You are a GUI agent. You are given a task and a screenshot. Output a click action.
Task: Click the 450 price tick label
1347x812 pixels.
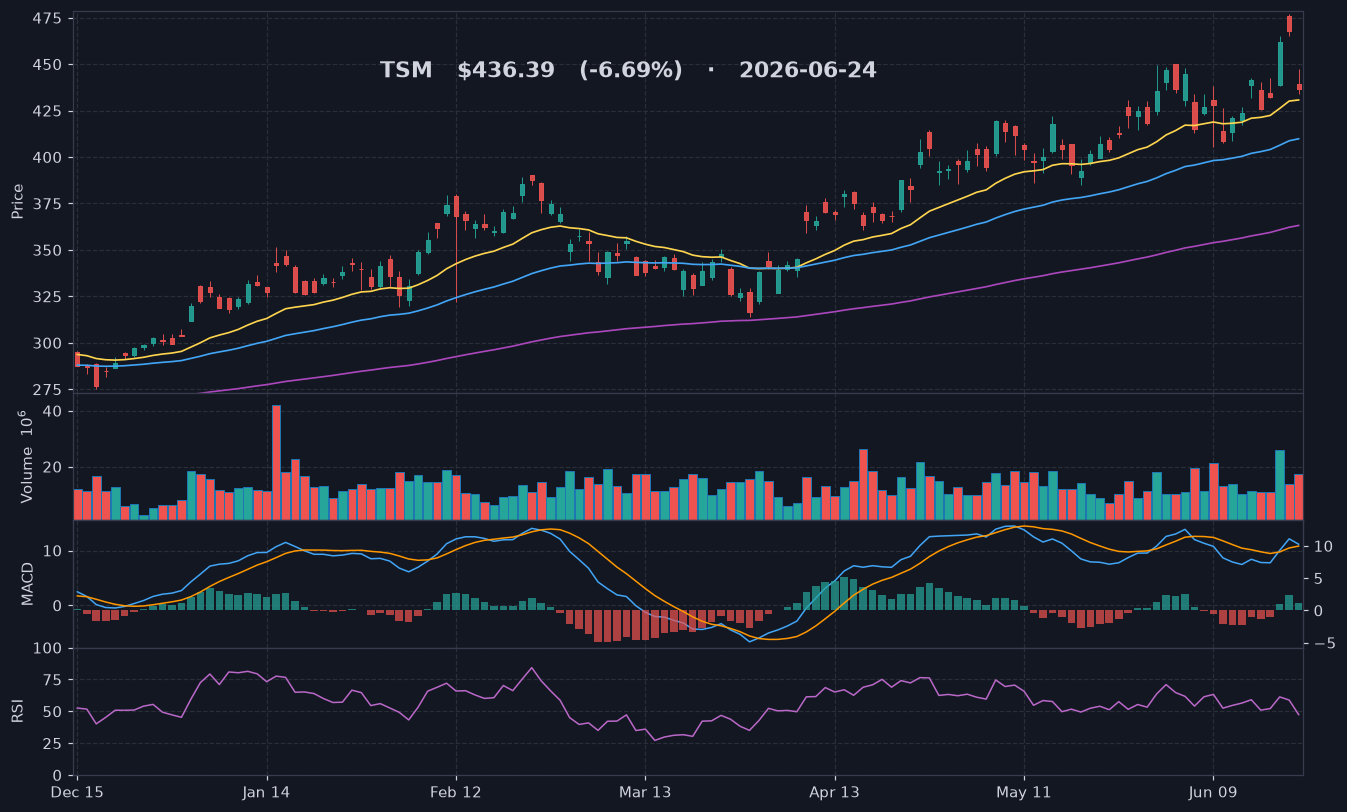click(x=46, y=65)
